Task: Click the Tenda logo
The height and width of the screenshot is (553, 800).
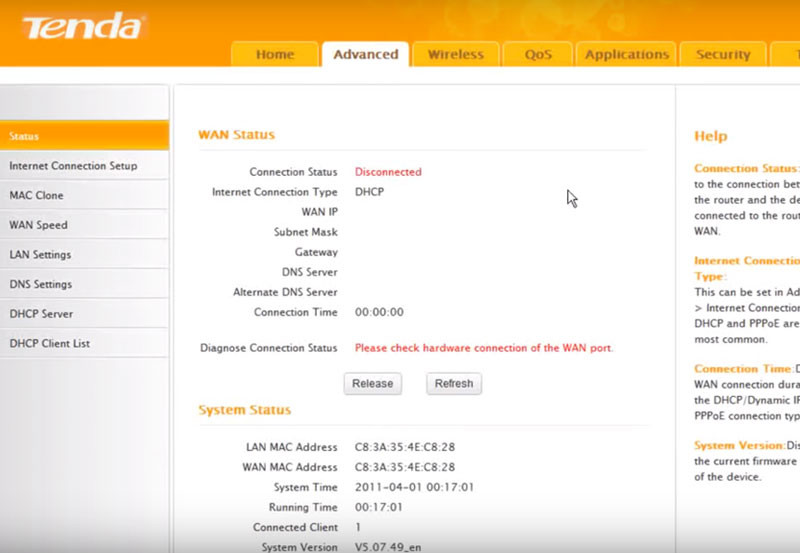Action: (x=84, y=27)
